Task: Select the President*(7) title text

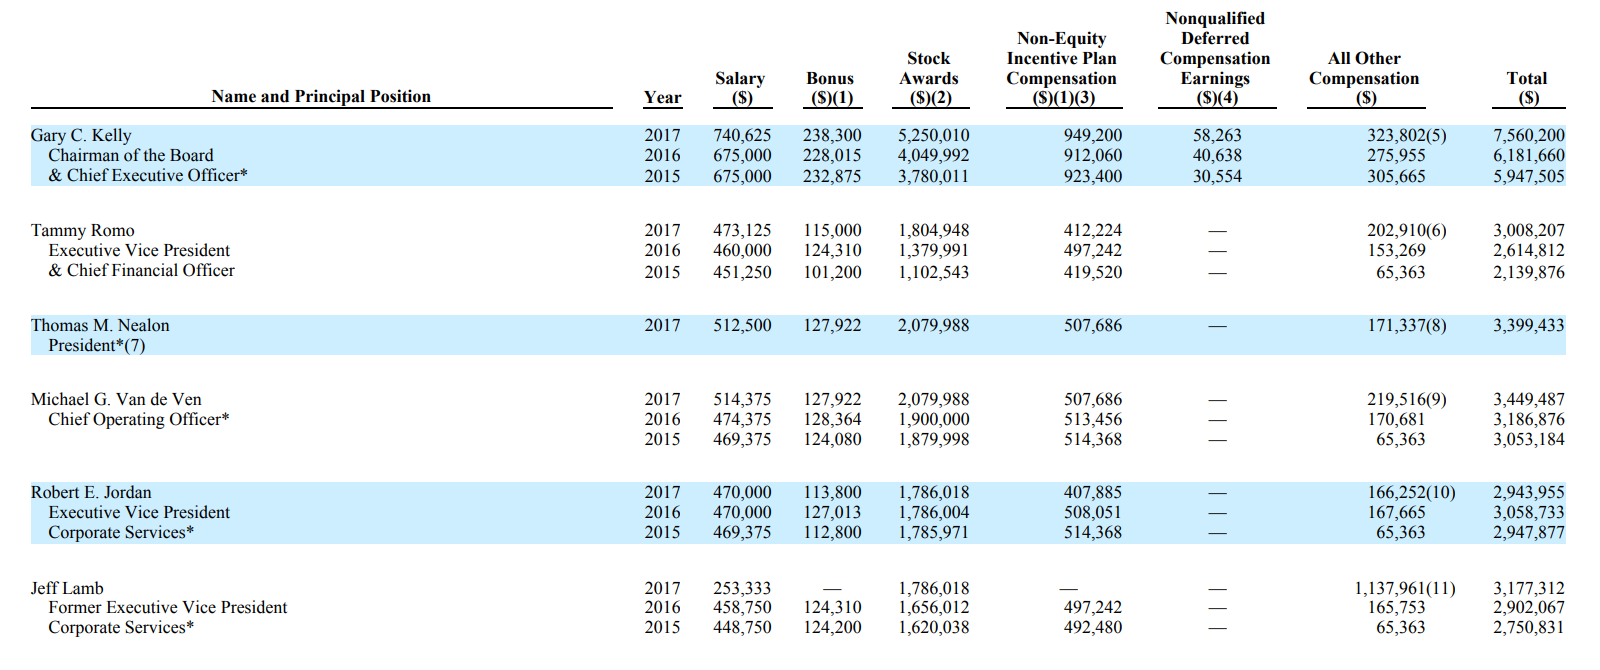Action: 97,345
